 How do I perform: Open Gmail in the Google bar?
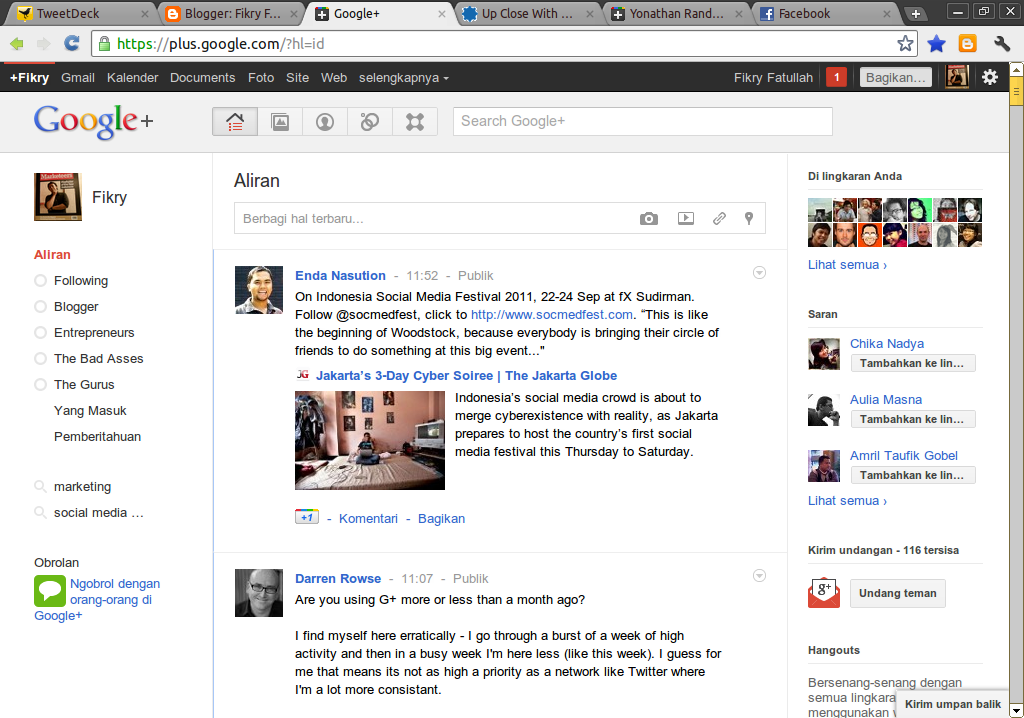[x=78, y=78]
